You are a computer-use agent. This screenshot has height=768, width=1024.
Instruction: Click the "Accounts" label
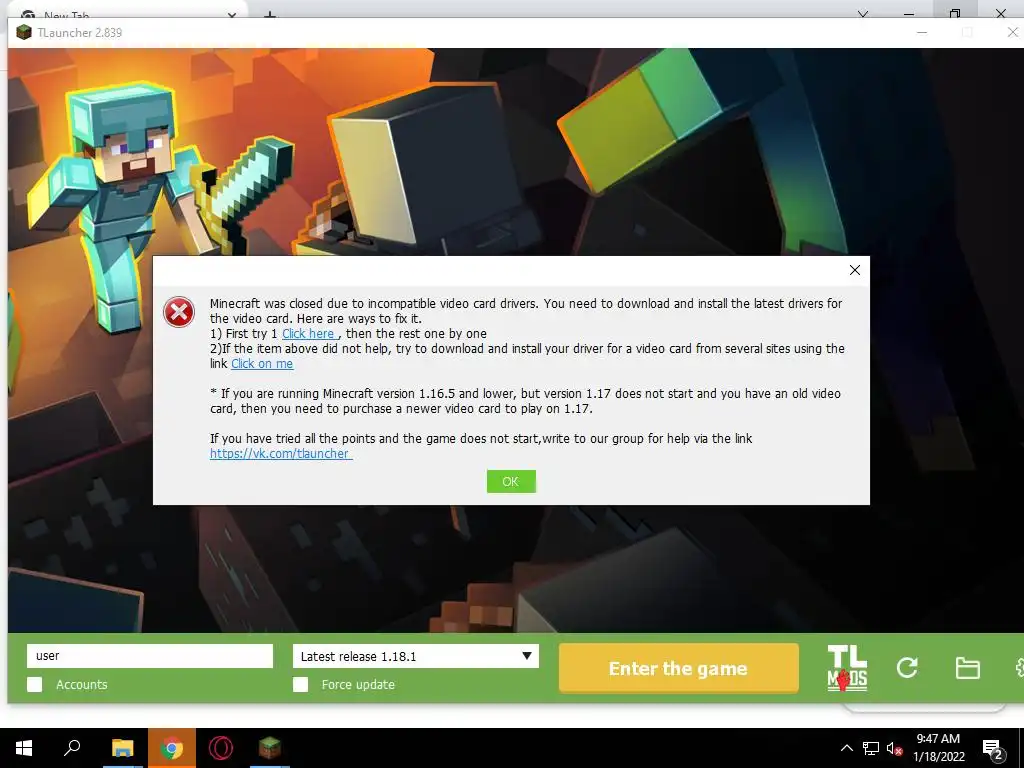point(82,684)
